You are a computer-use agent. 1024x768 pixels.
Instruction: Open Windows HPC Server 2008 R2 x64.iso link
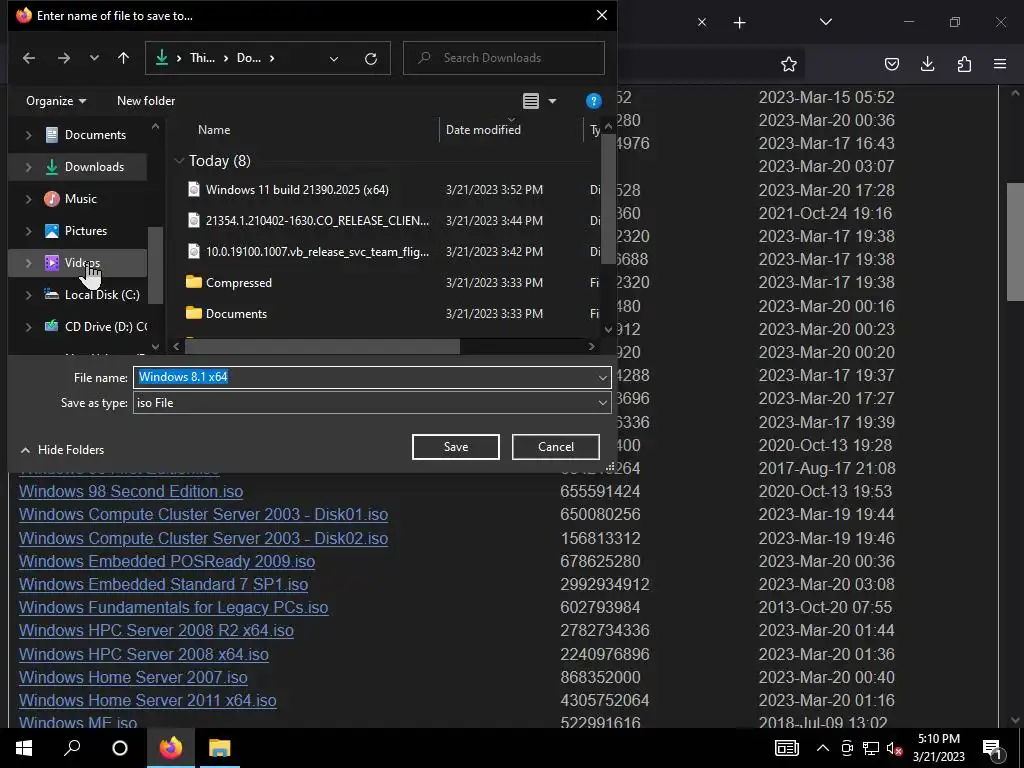click(x=156, y=631)
